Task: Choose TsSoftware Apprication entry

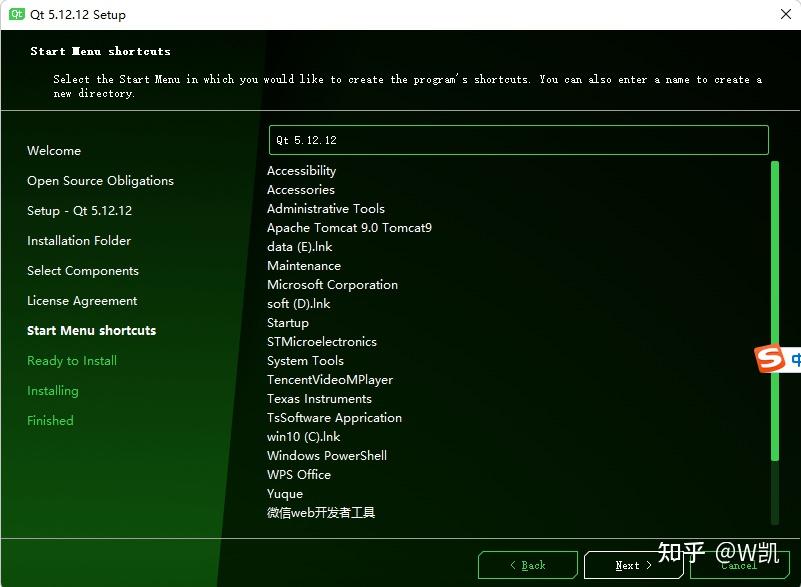Action: click(335, 418)
